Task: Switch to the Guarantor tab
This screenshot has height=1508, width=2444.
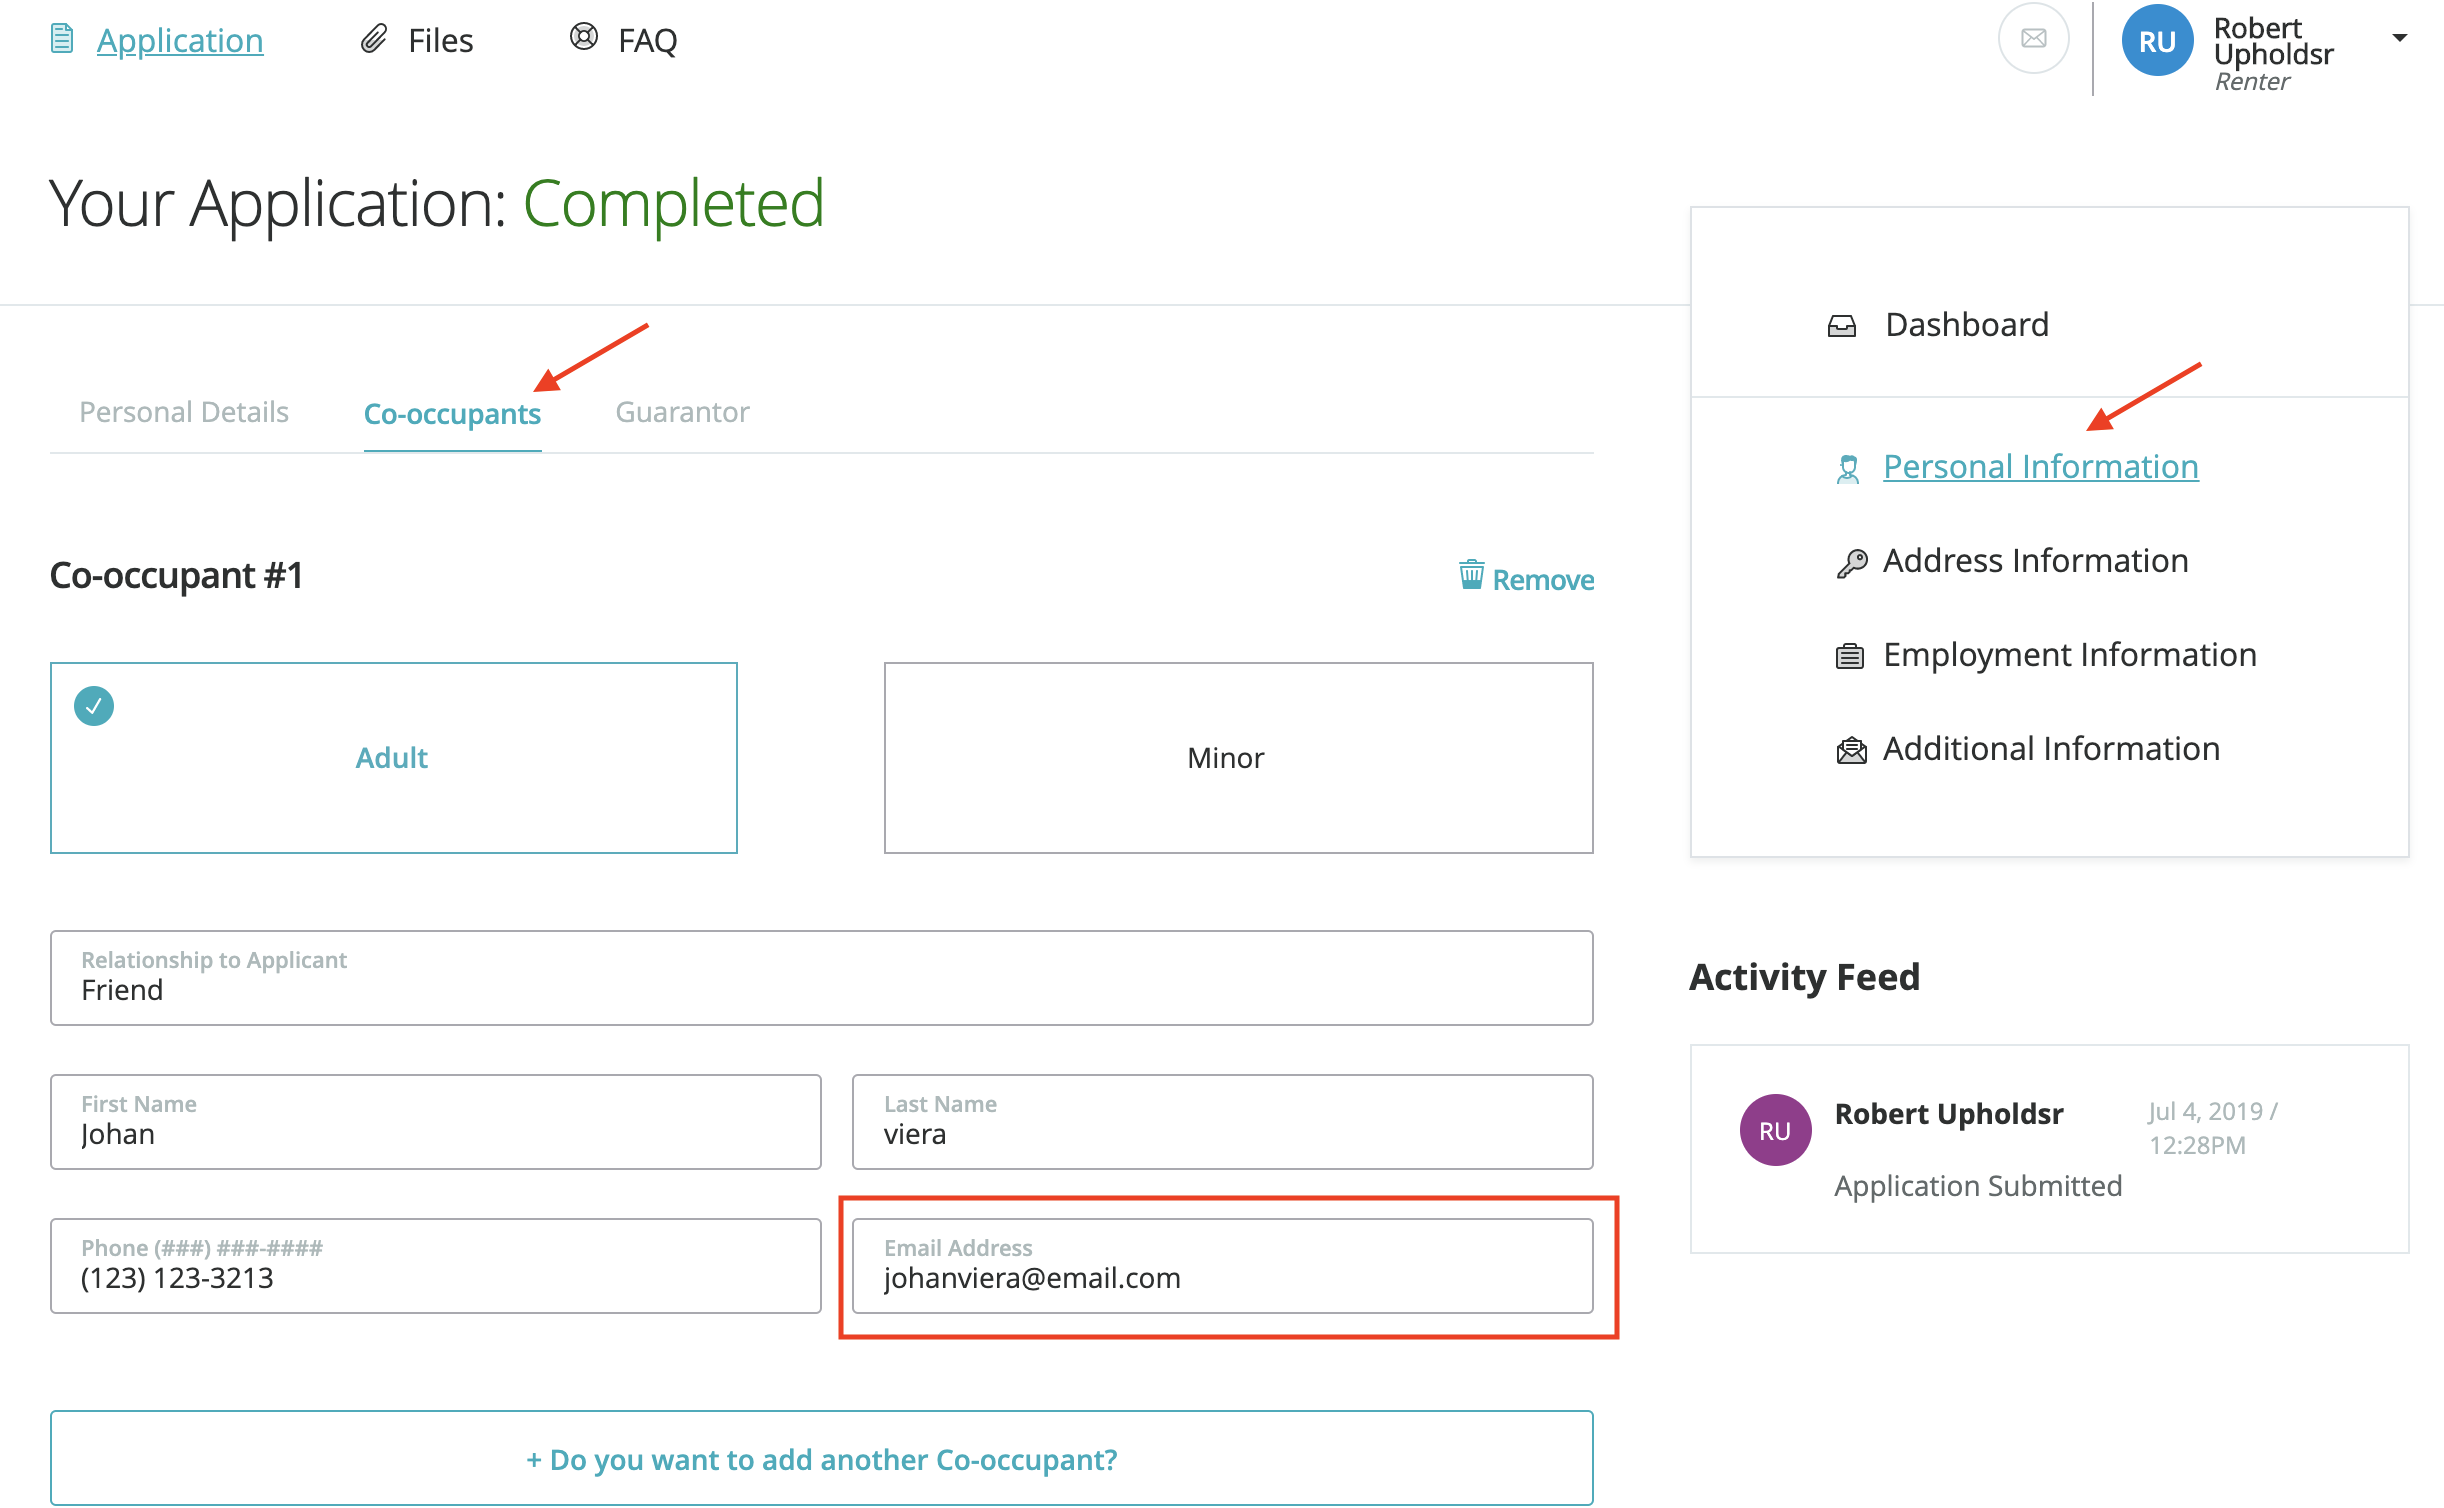Action: (x=682, y=412)
